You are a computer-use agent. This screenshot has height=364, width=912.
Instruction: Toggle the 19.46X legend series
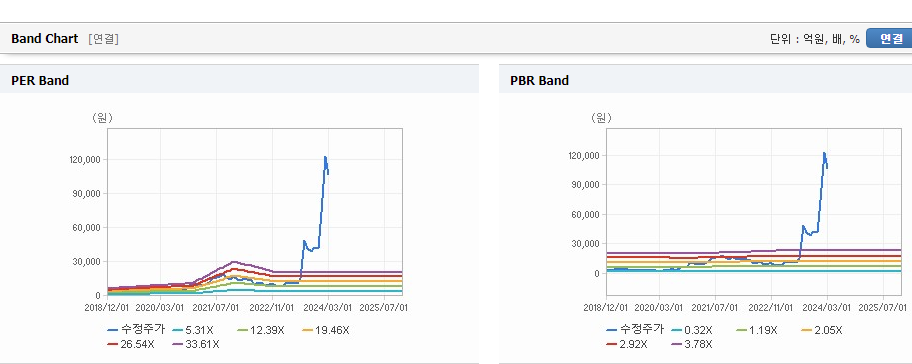pyautogui.click(x=326, y=330)
